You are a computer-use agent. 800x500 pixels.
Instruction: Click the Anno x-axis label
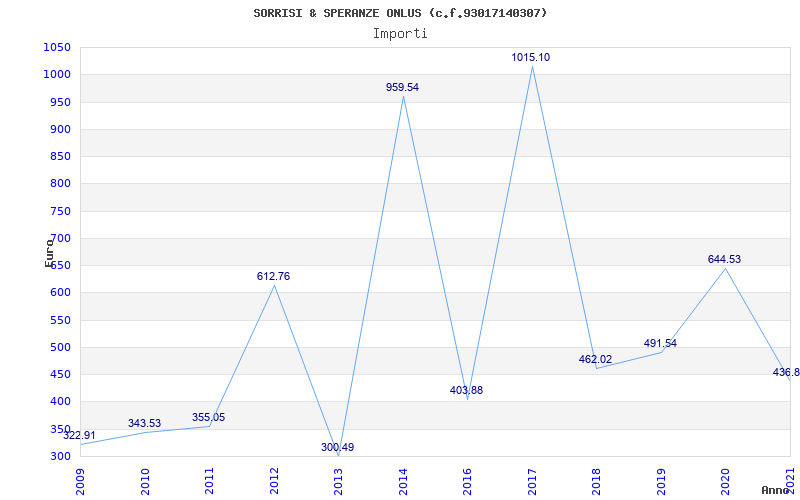tap(776, 490)
